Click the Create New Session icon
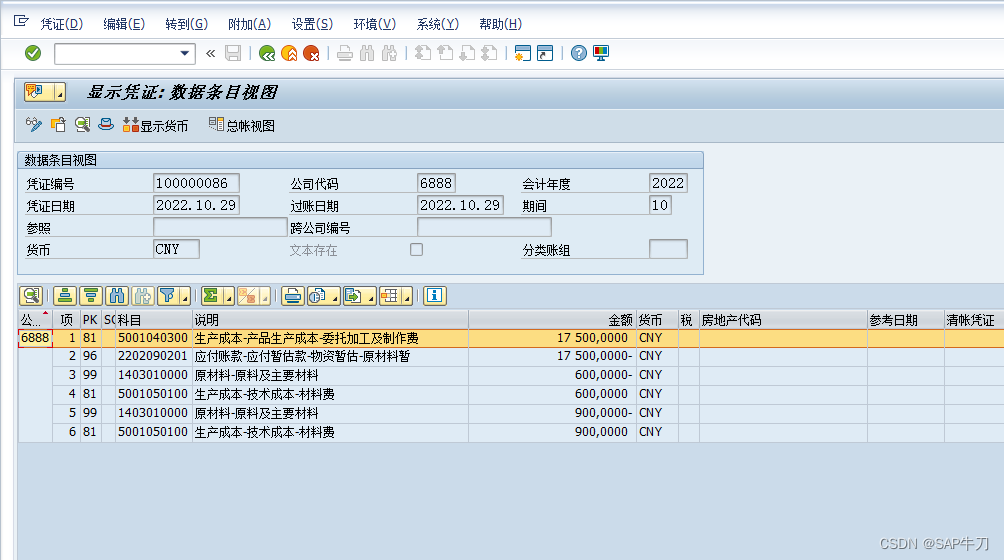Viewport: 1004px width, 560px height. point(522,54)
